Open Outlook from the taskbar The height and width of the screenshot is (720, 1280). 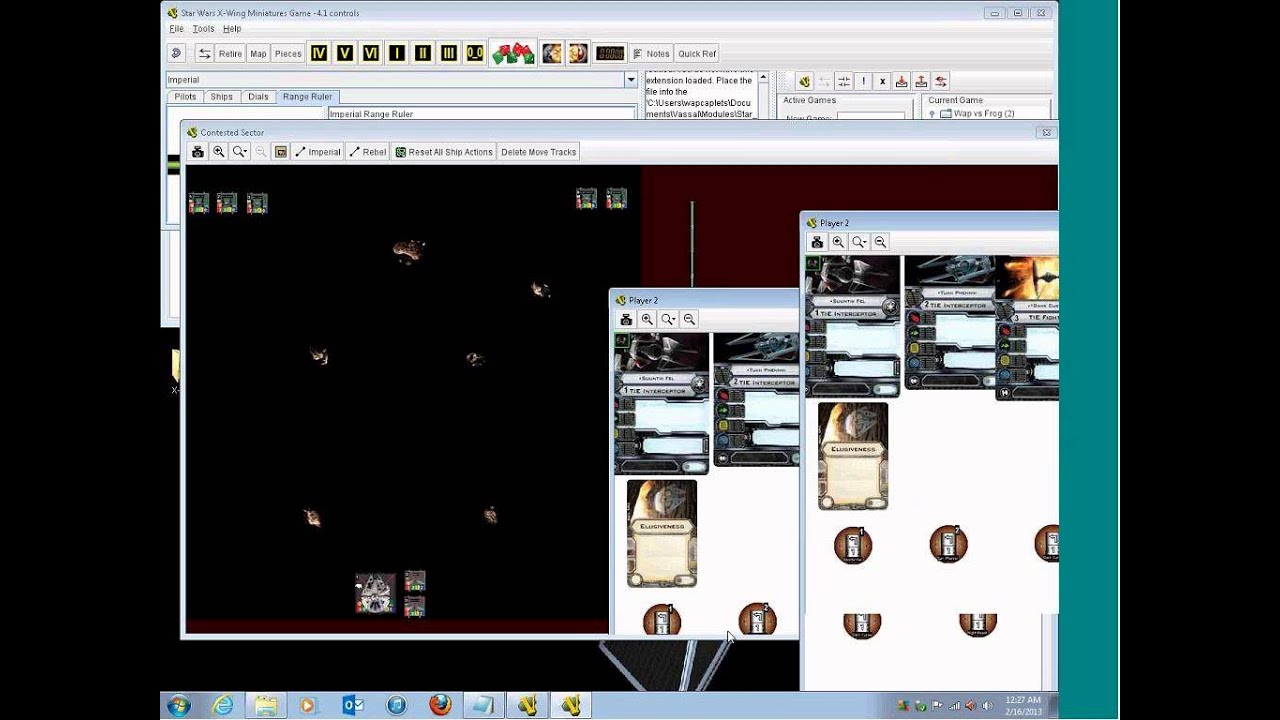[353, 705]
